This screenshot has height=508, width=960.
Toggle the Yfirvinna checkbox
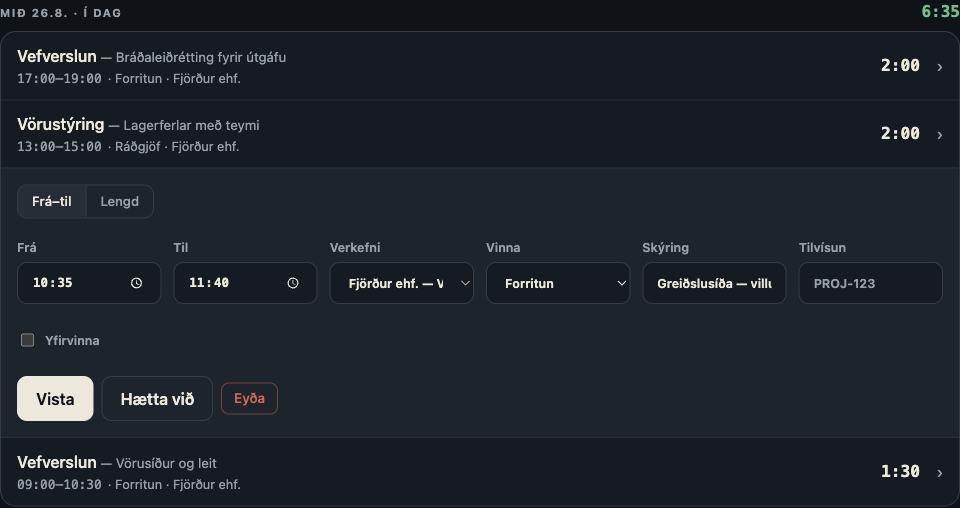pos(28,340)
